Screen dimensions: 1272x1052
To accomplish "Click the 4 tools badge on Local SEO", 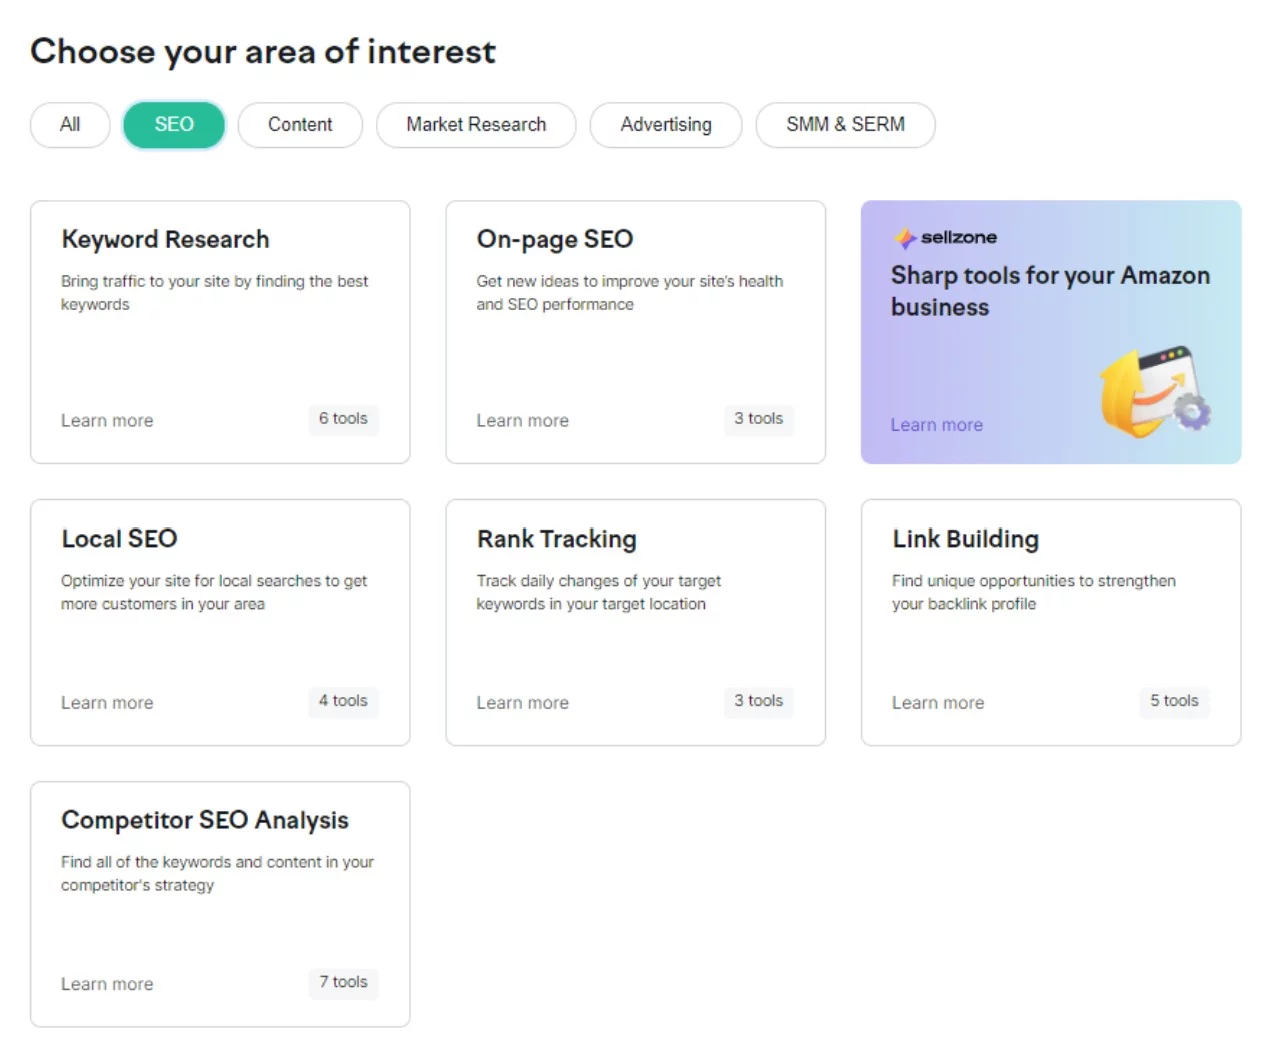I will coord(343,701).
